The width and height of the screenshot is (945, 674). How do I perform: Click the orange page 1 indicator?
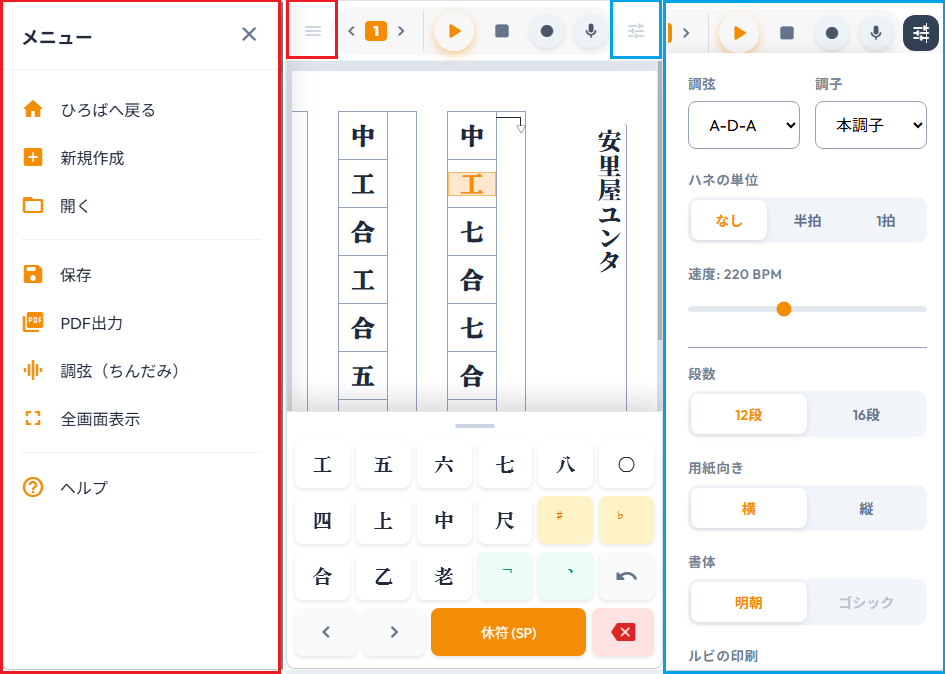click(376, 31)
